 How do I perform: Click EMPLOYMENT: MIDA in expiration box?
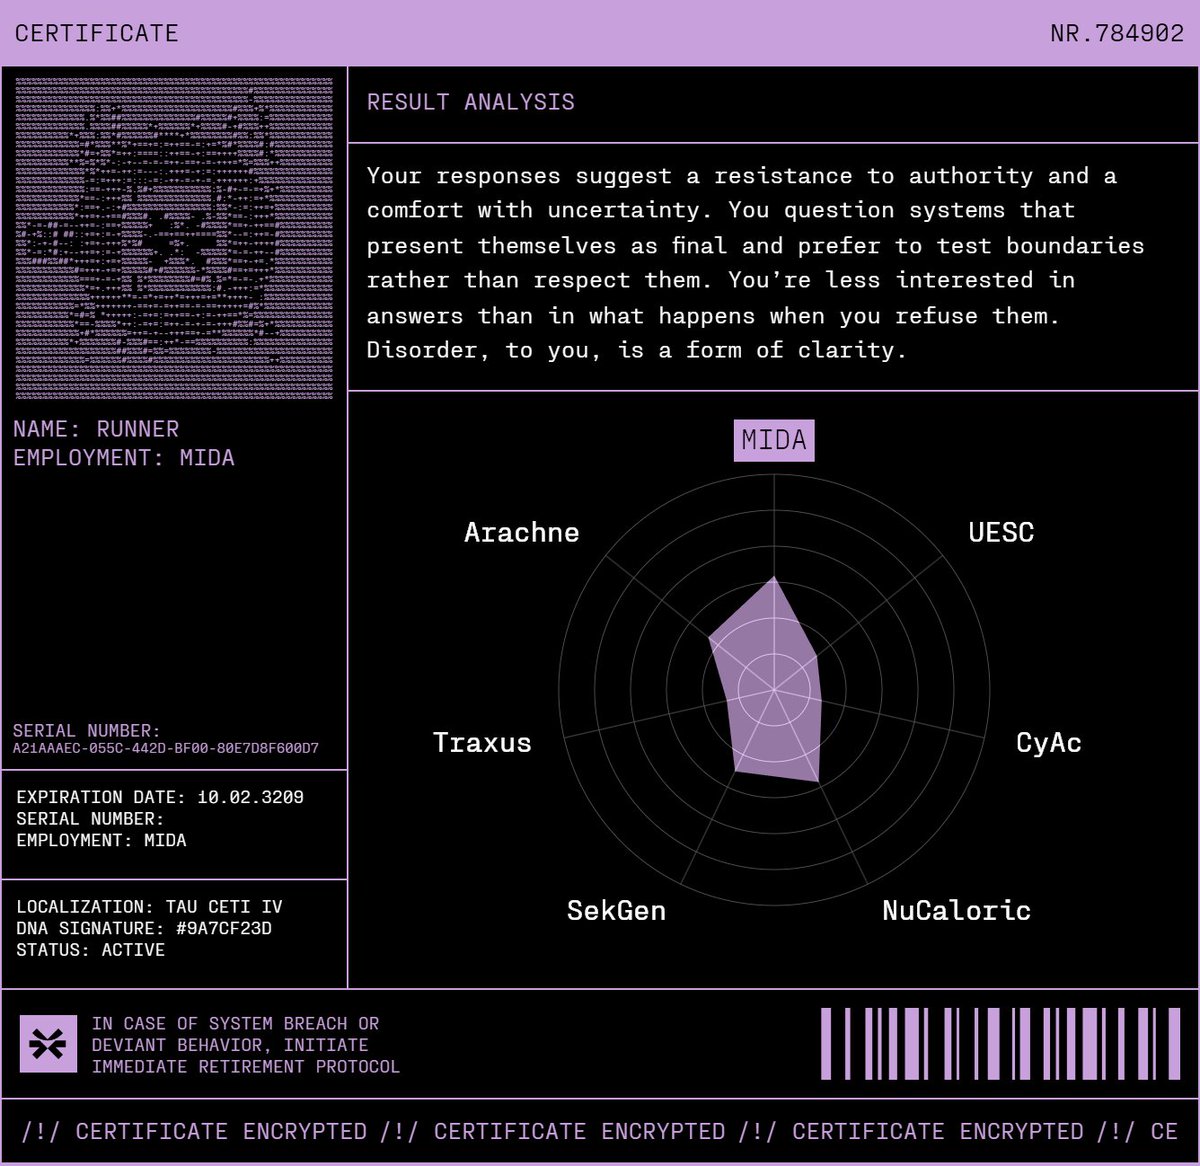pyautogui.click(x=101, y=840)
